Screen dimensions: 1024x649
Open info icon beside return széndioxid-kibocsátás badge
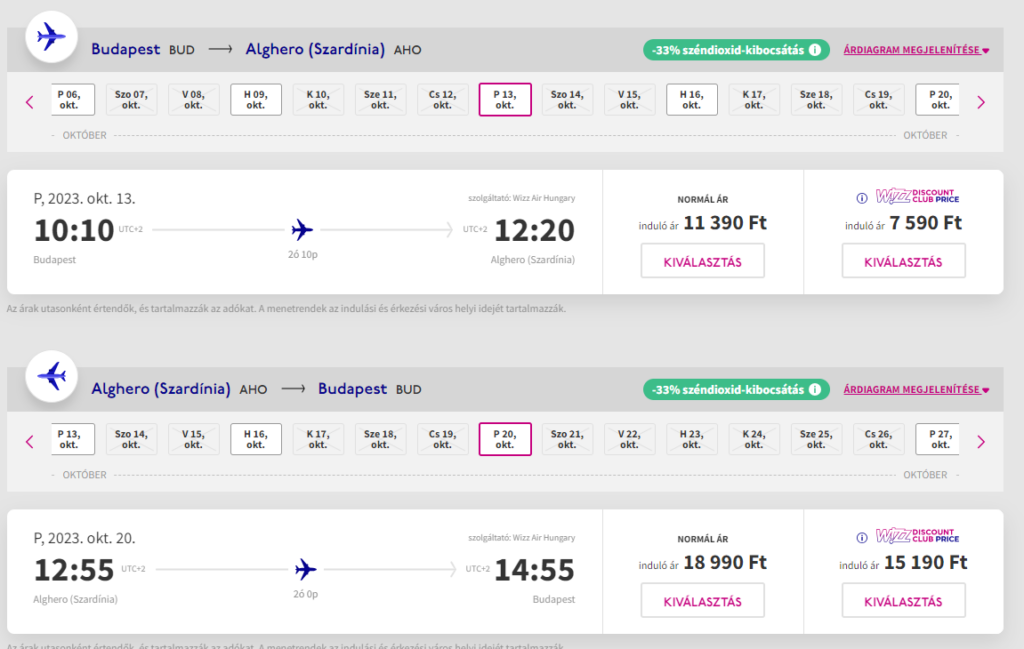(x=815, y=389)
